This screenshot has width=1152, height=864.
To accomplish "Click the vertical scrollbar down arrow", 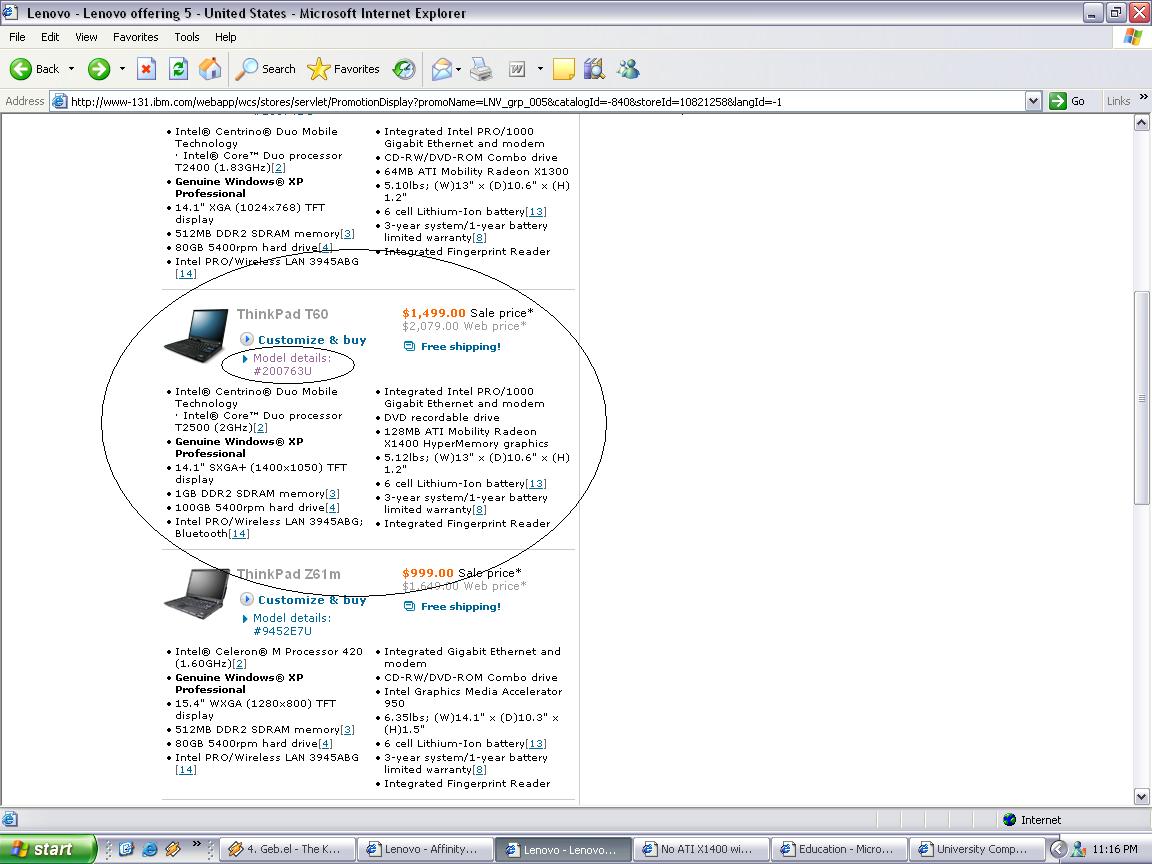I will [1142, 796].
